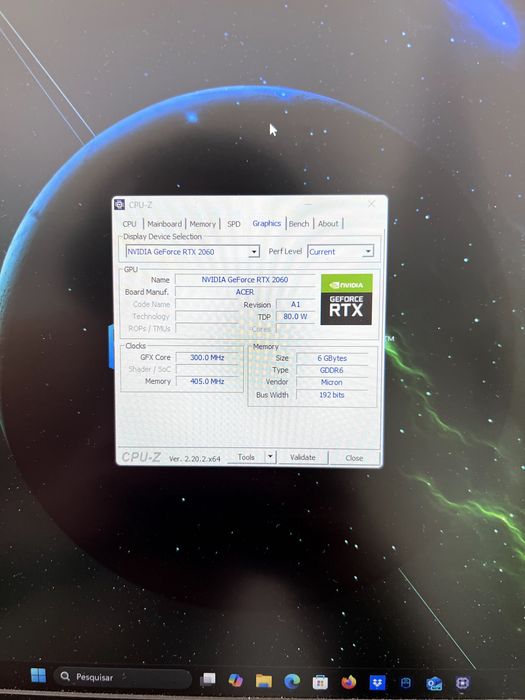Viewport: 525px width, 700px height.
Task: Switch to the SPD tab
Action: pyautogui.click(x=233, y=224)
